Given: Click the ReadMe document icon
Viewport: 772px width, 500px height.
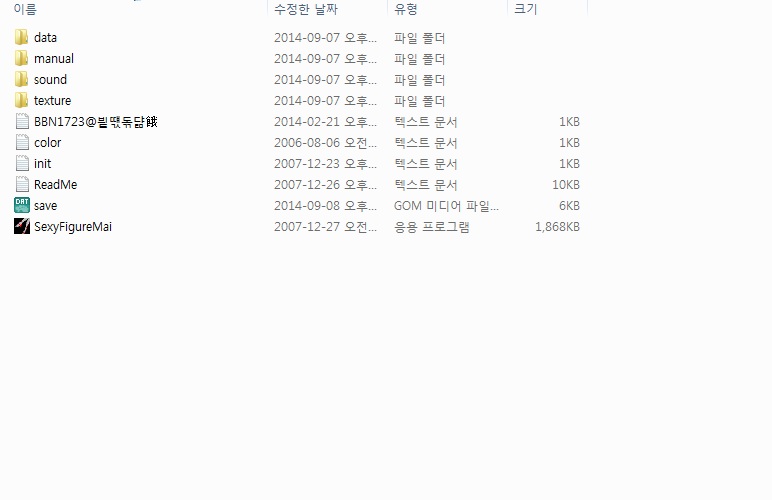Looking at the screenshot, I should [22, 185].
